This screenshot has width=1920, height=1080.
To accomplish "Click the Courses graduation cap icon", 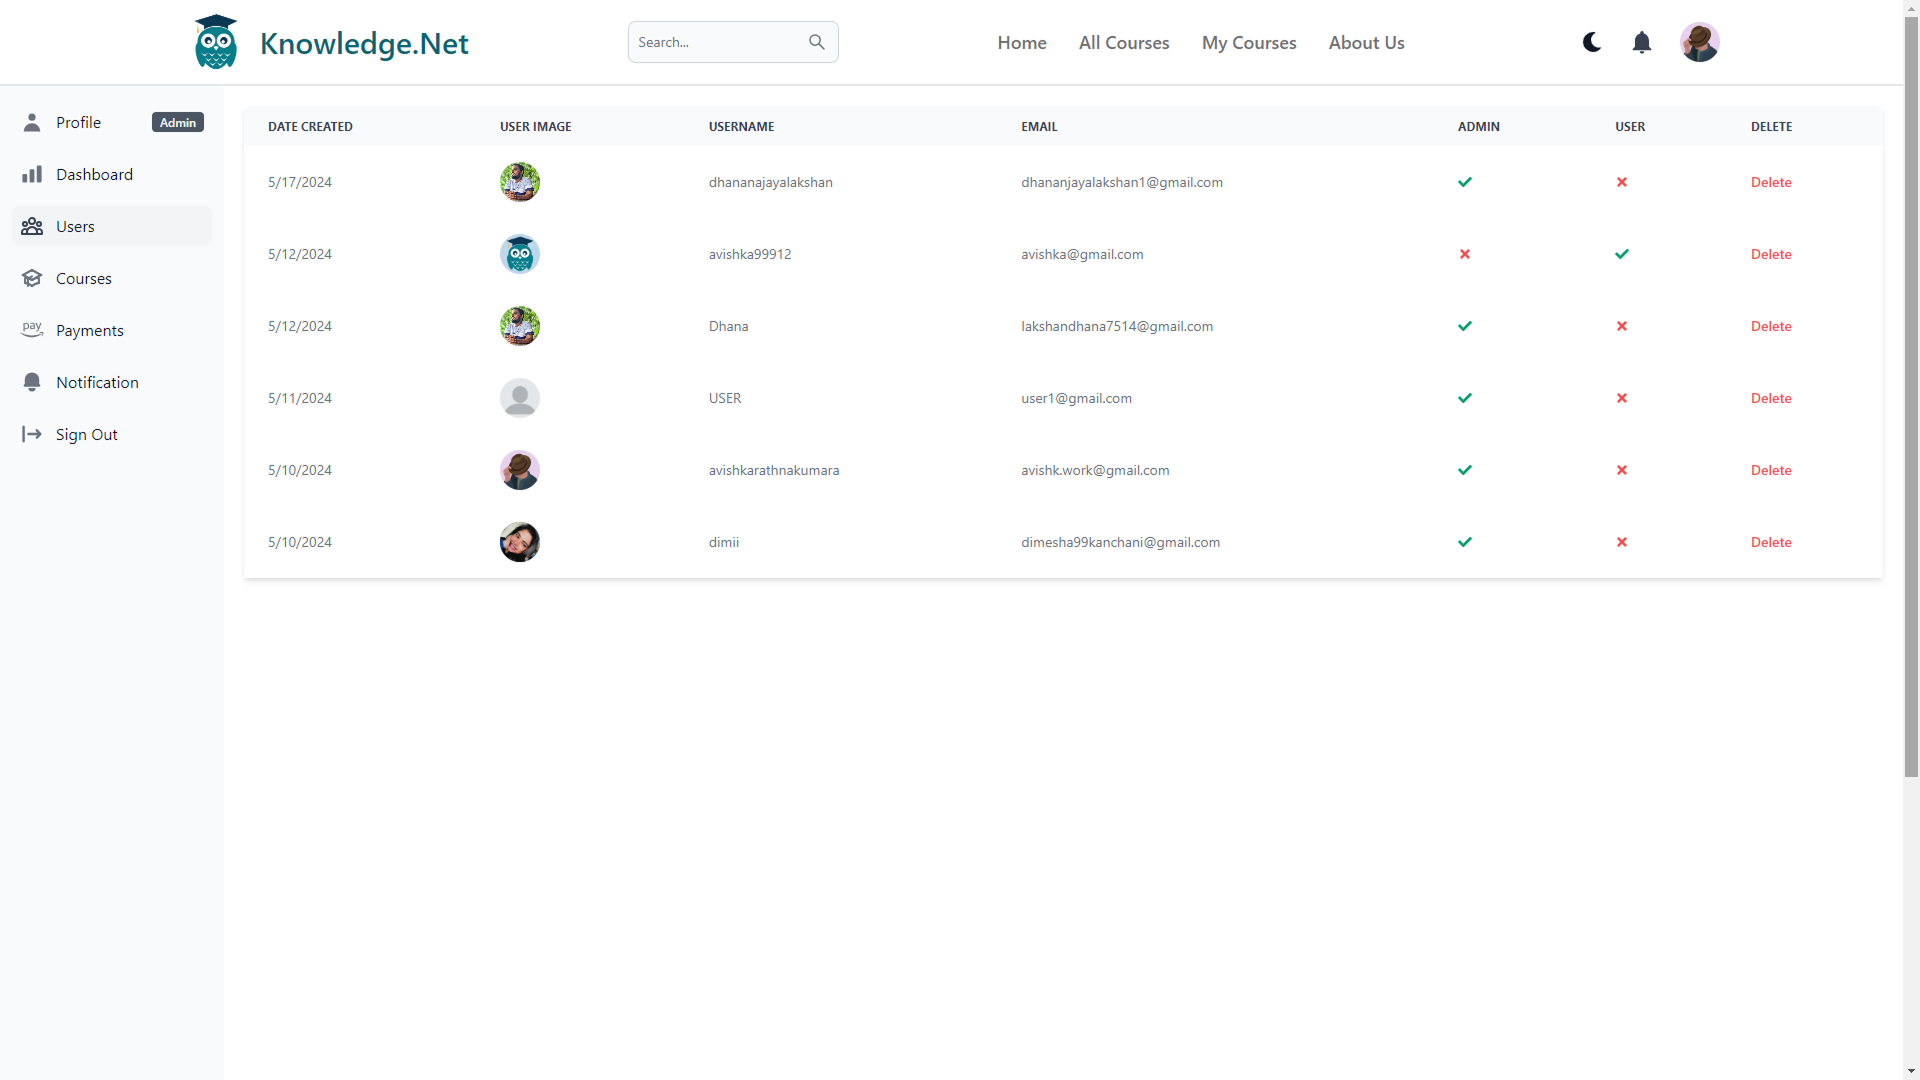I will [x=33, y=278].
